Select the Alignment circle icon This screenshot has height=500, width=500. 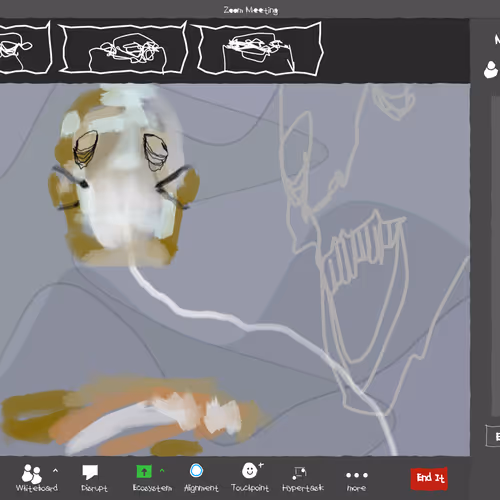(196, 471)
